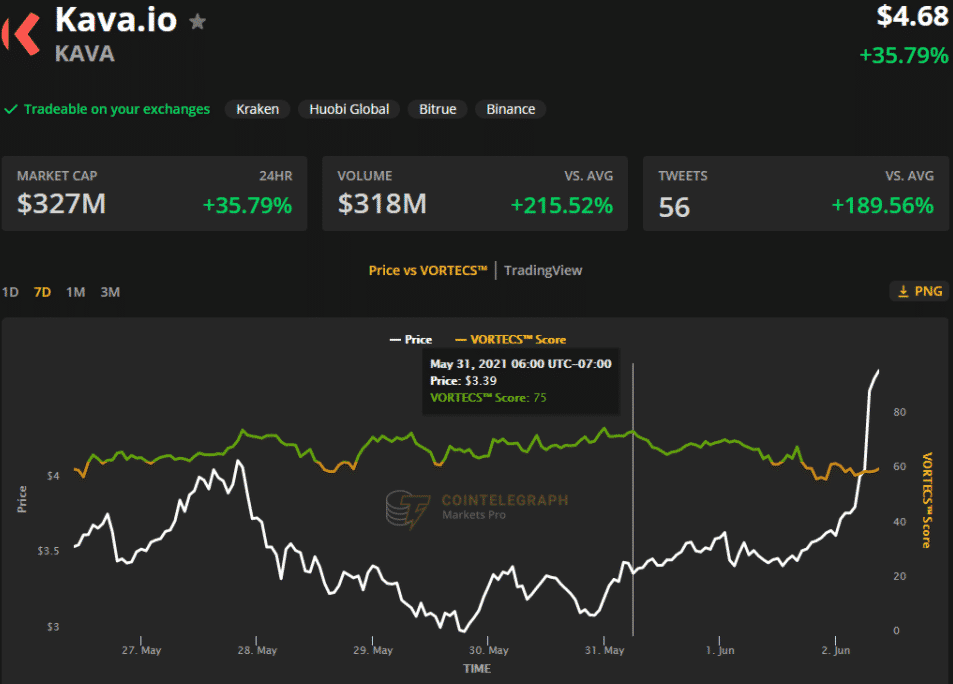Open the Binance exchange link
Viewport: 953px width, 684px height.
[510, 109]
